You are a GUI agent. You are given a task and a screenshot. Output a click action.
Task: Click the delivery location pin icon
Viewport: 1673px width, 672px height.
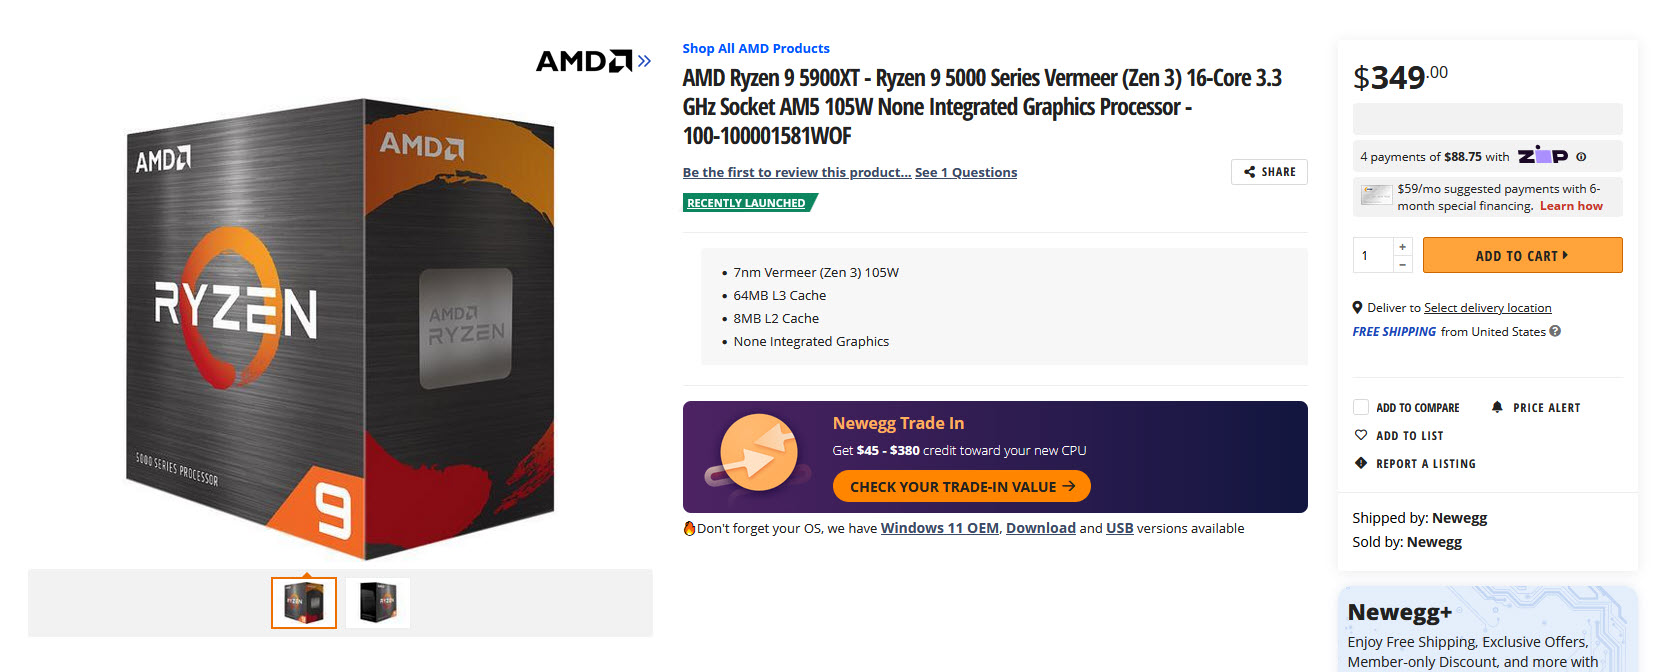tap(1357, 307)
